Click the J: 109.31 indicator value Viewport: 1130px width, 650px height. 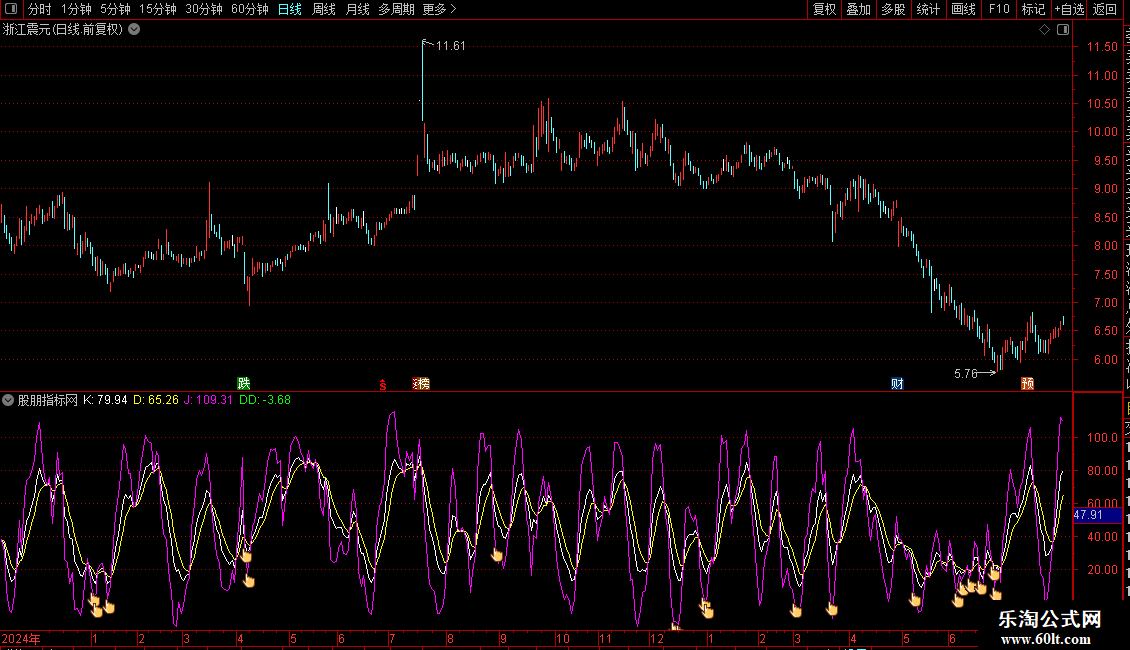tap(208, 400)
